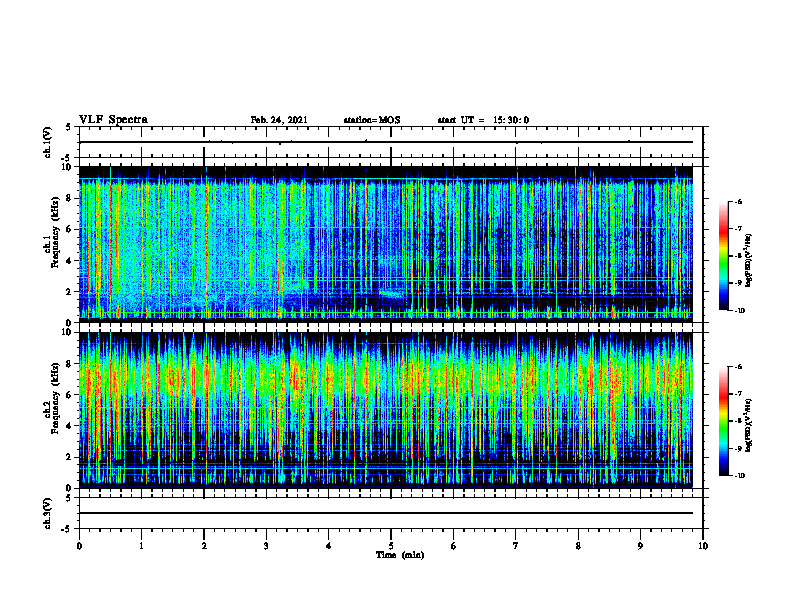Viewport: 792px width, 612px height.
Task: Click the ch.2 color scale bar
Action: [x=723, y=421]
